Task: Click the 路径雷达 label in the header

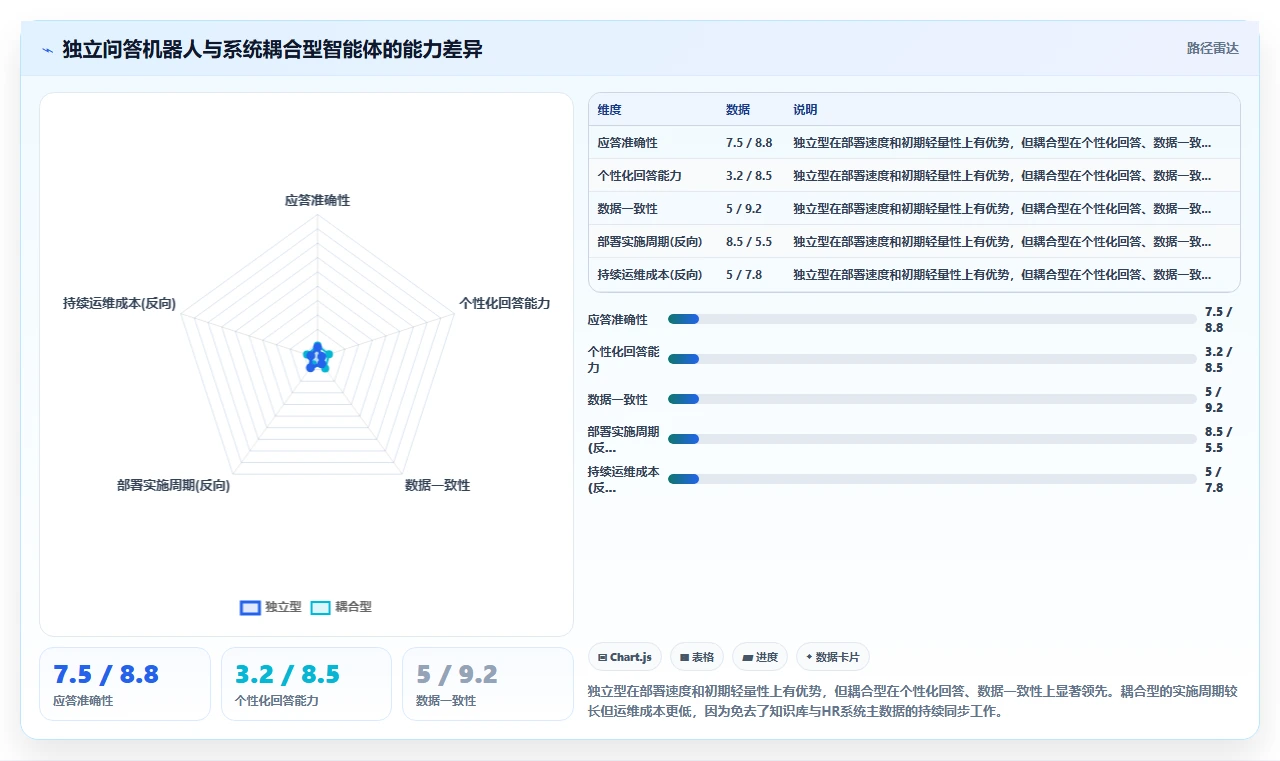Action: coord(1212,48)
